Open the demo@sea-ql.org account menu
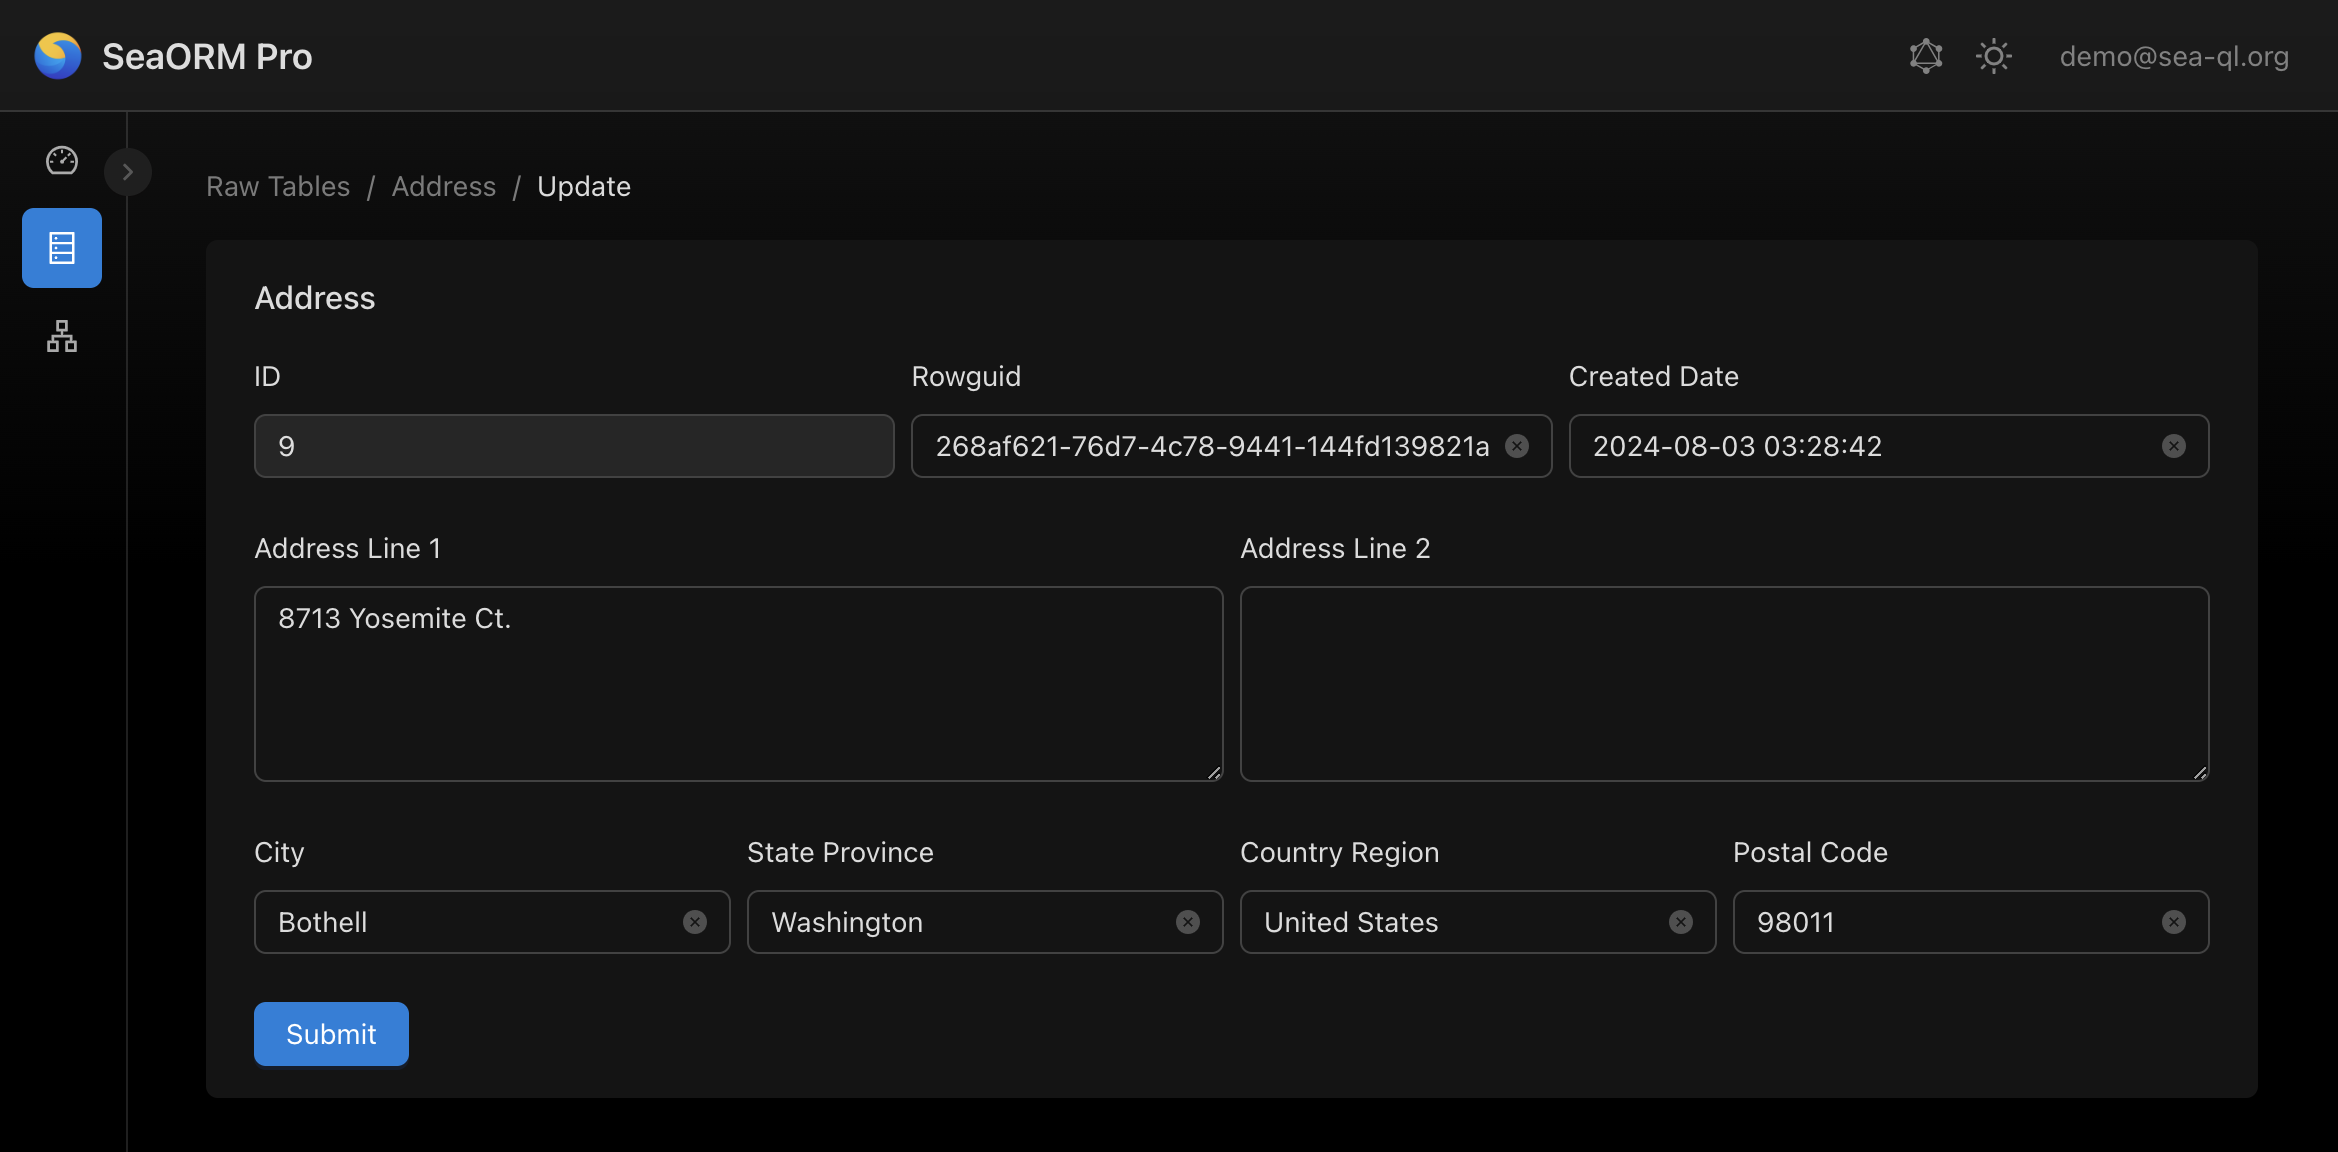This screenshot has width=2338, height=1152. [x=2174, y=56]
